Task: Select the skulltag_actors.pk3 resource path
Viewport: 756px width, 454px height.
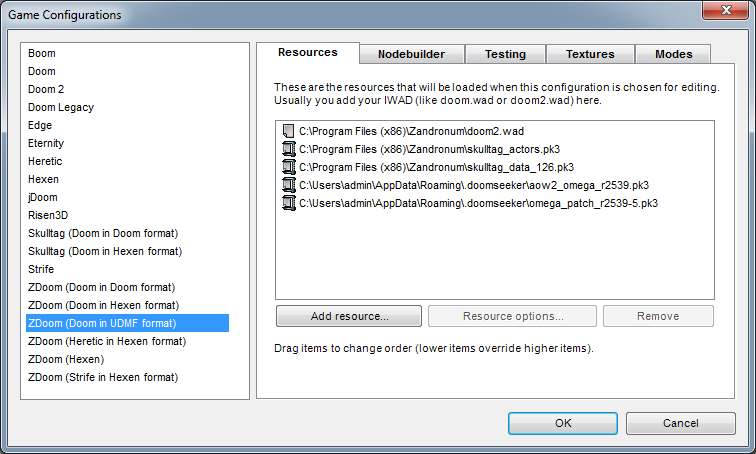Action: click(430, 149)
